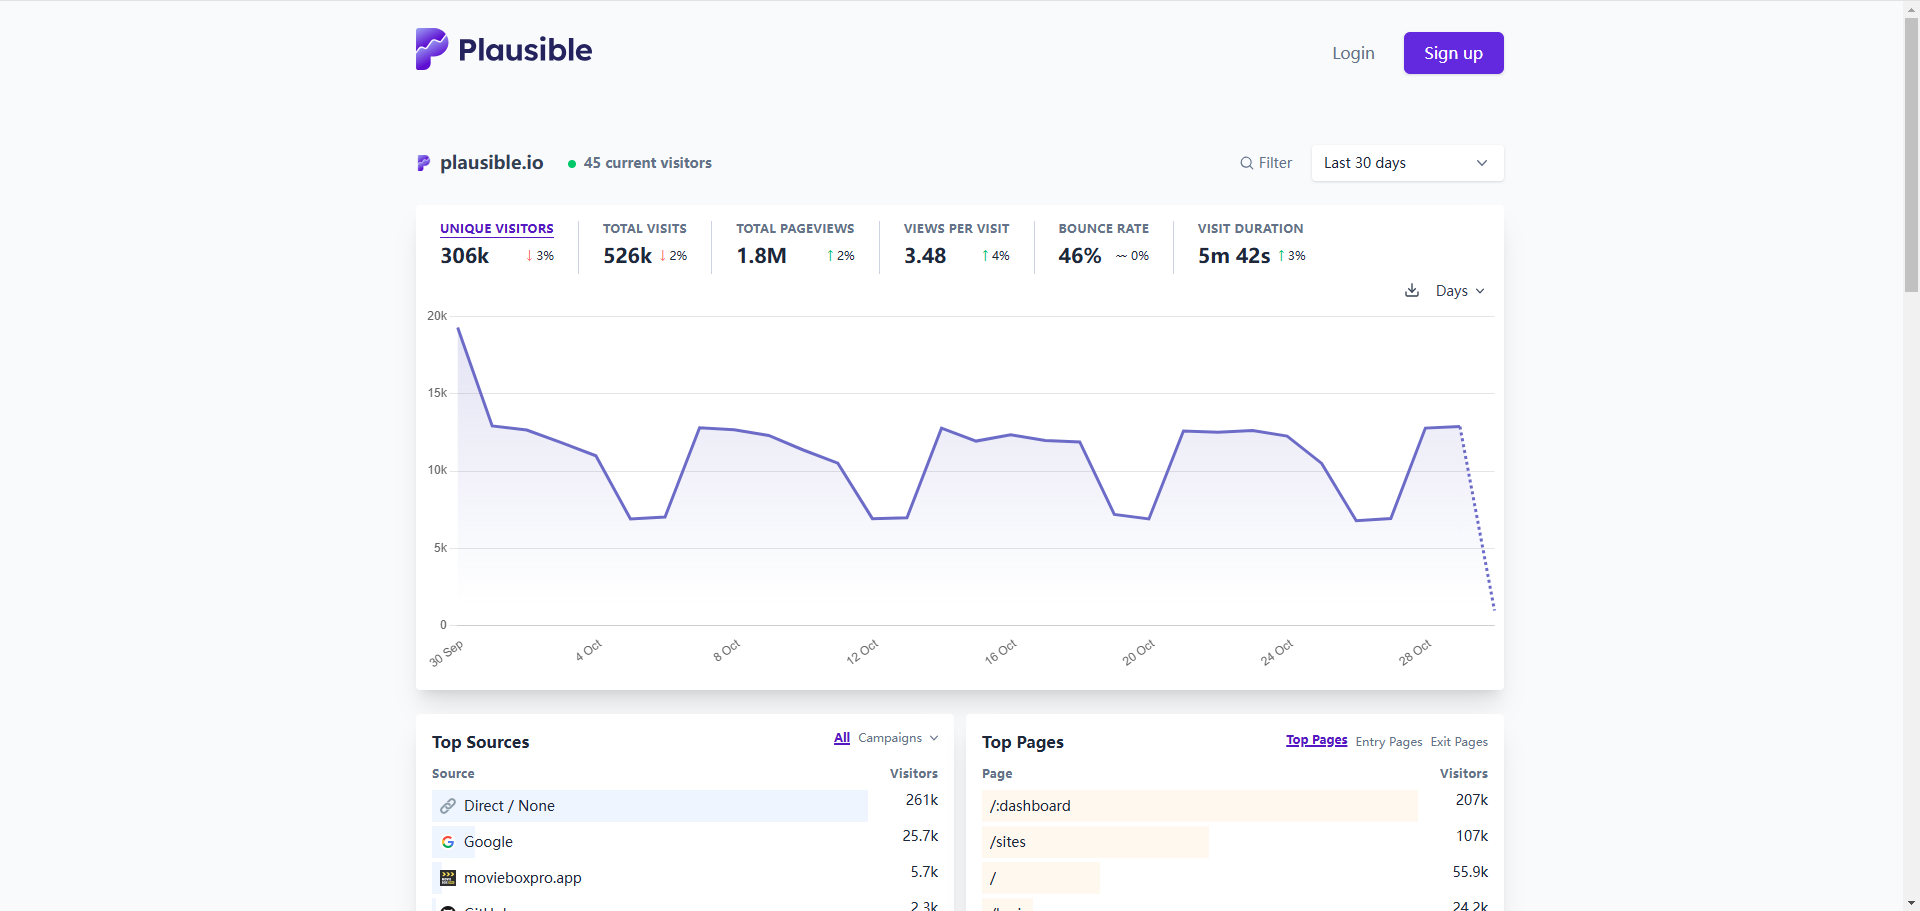Click the 306k unique visitors value
The height and width of the screenshot is (911, 1920).
465,256
